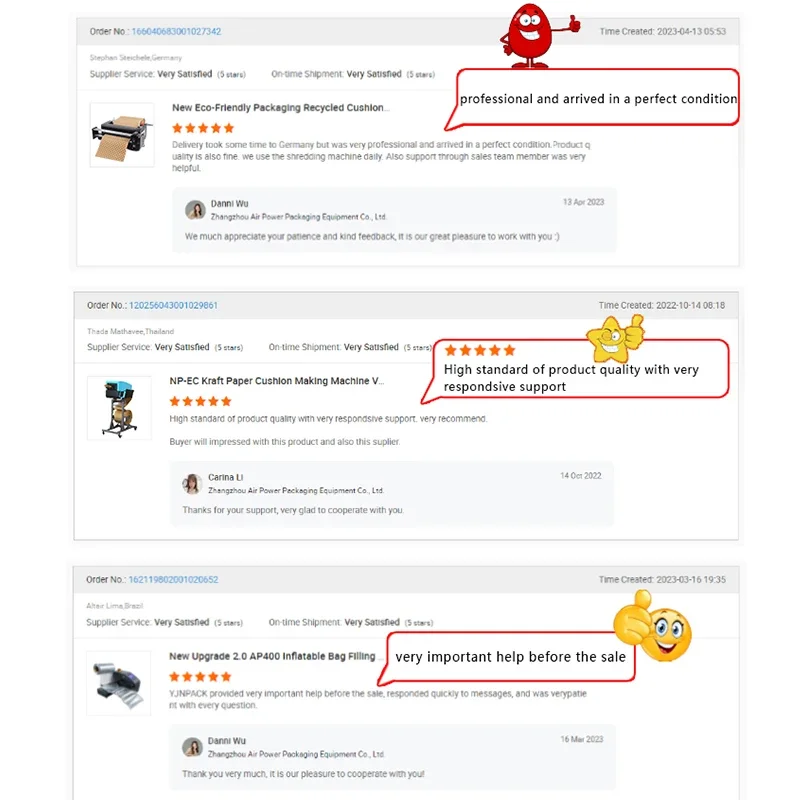Image resolution: width=800 pixels, height=800 pixels.
Task: Open order number 162119802001020652 link
Action: (x=173, y=580)
